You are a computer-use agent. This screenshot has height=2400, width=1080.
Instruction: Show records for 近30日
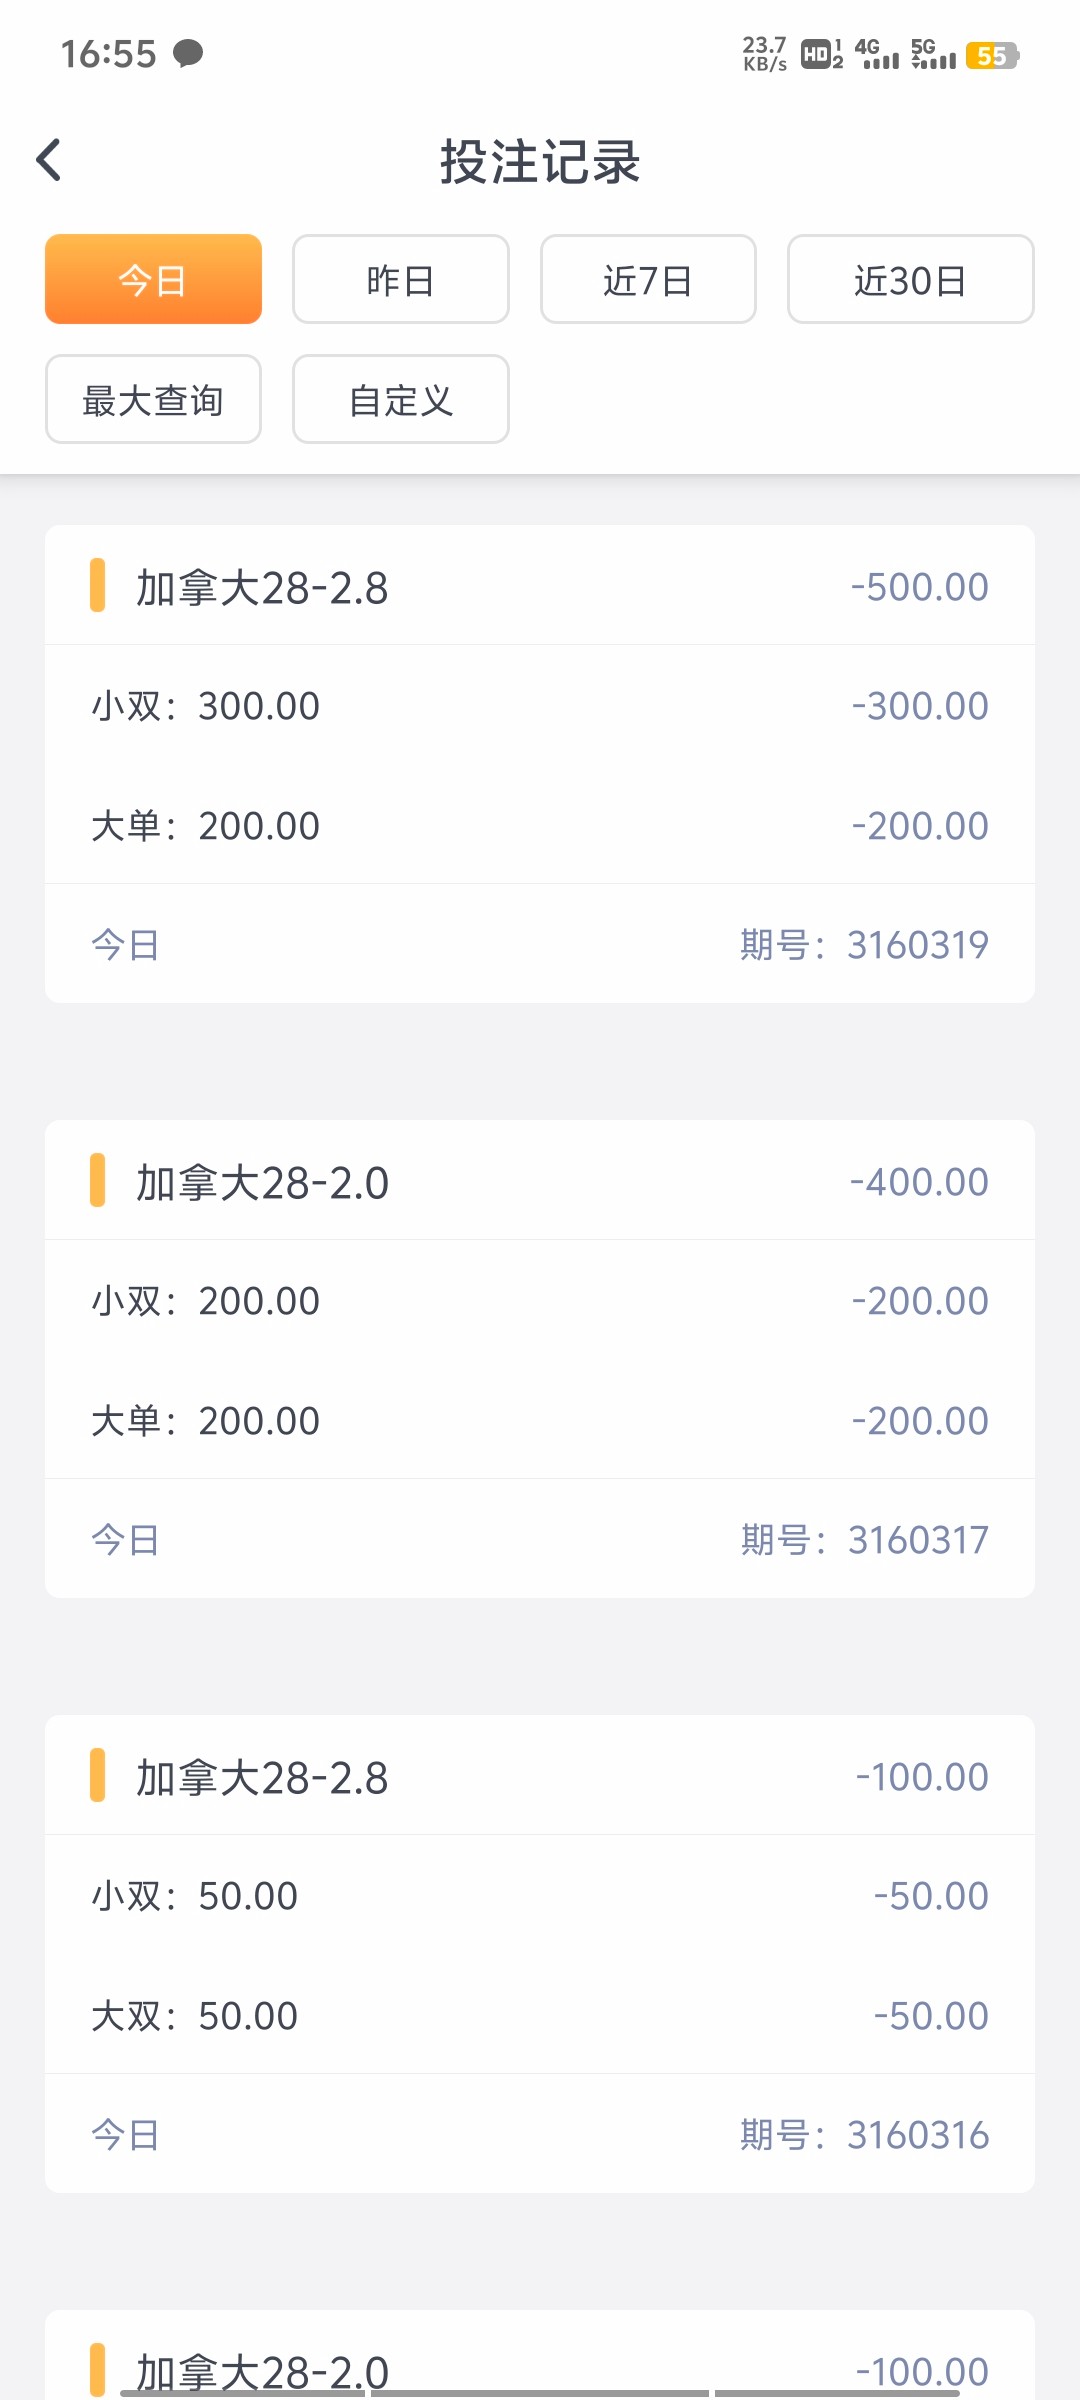pyautogui.click(x=910, y=280)
